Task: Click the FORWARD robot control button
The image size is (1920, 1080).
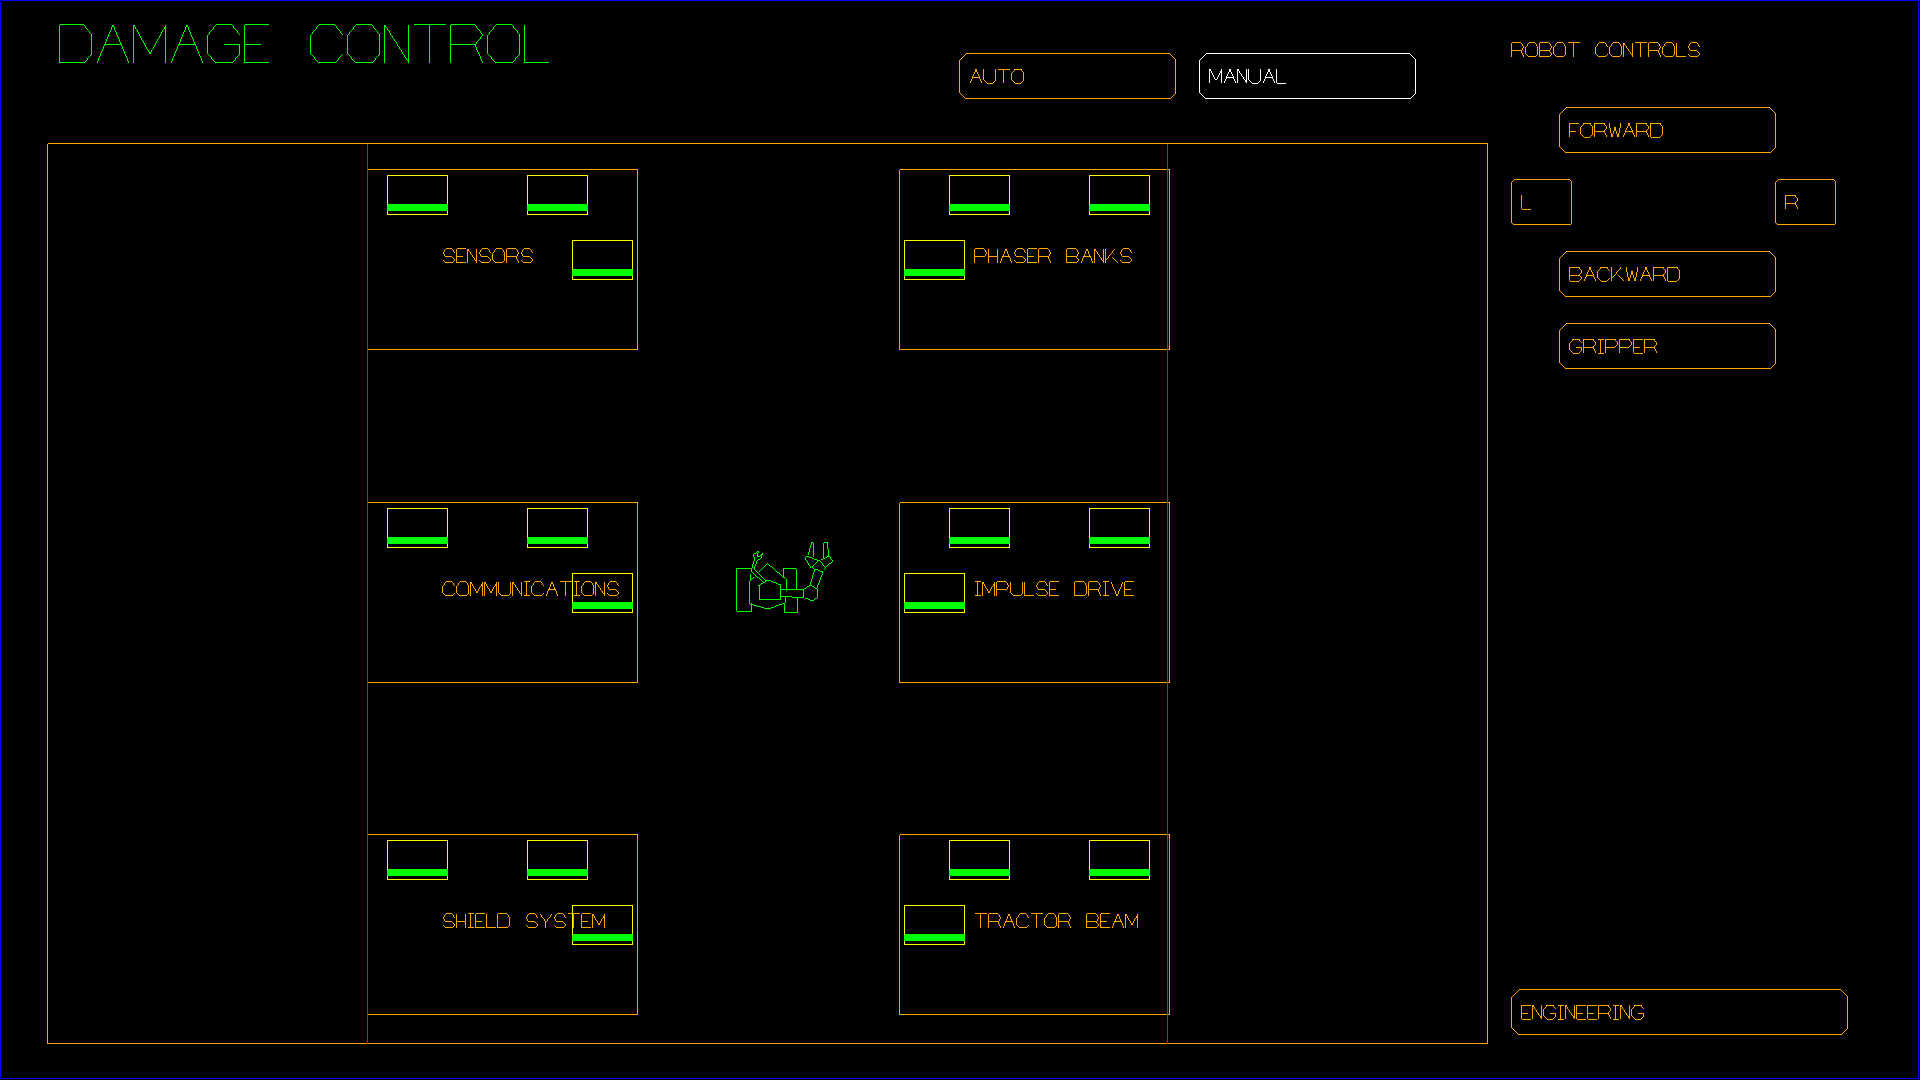Action: point(1665,129)
